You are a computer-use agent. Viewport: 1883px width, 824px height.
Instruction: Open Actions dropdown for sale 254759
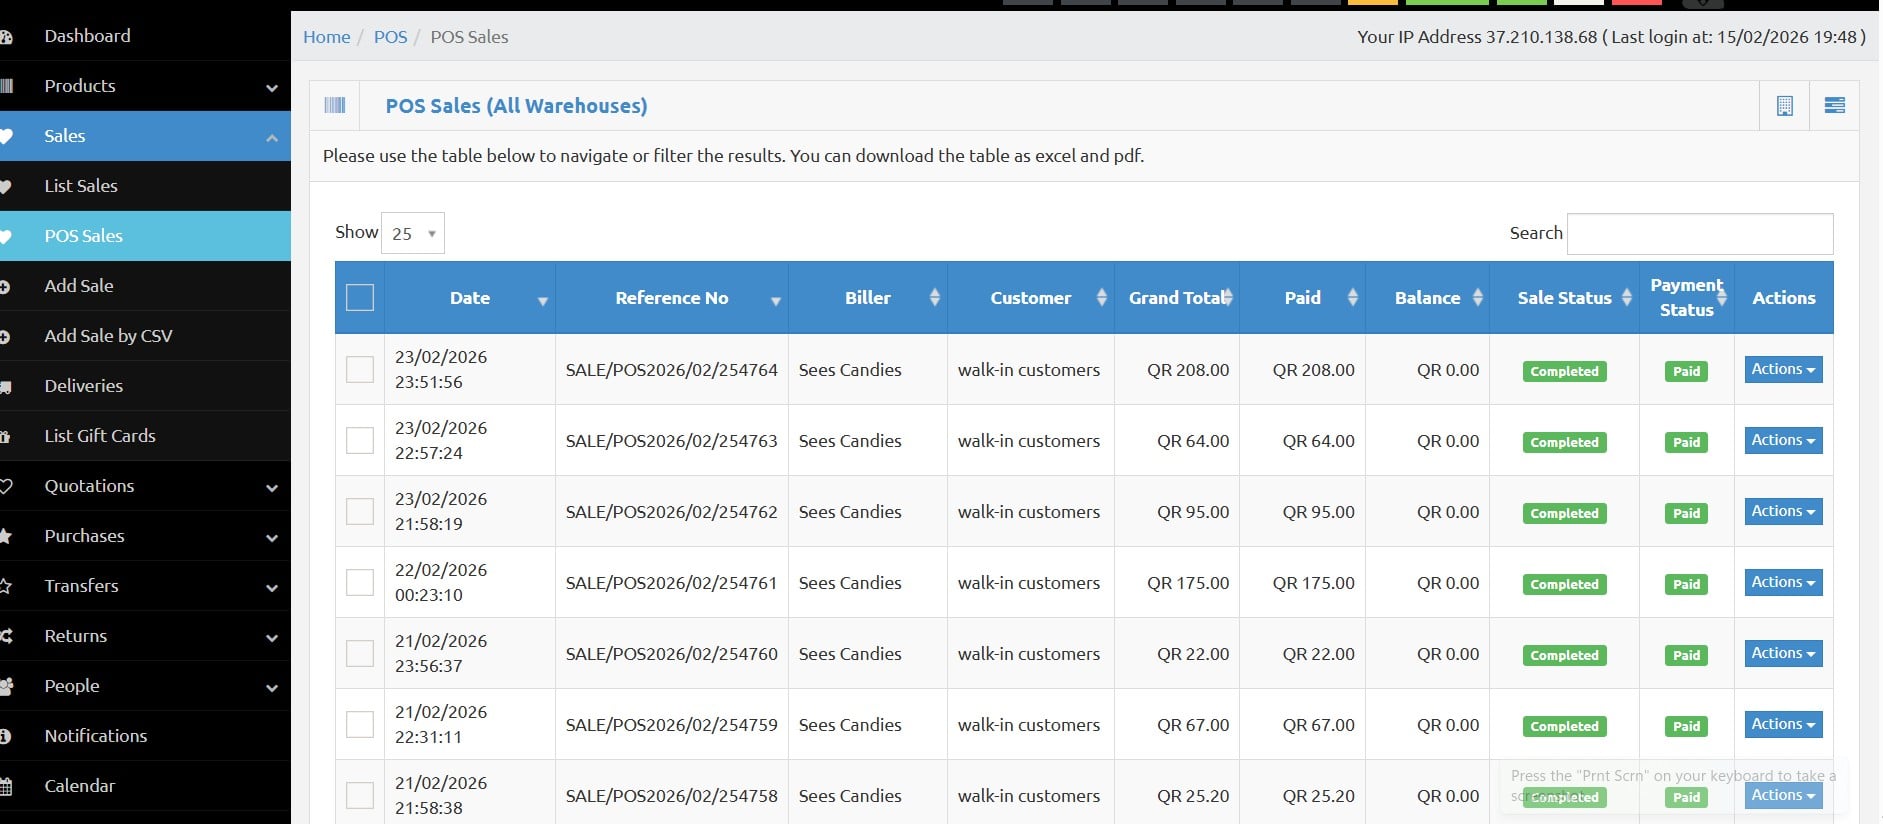[1783, 724]
